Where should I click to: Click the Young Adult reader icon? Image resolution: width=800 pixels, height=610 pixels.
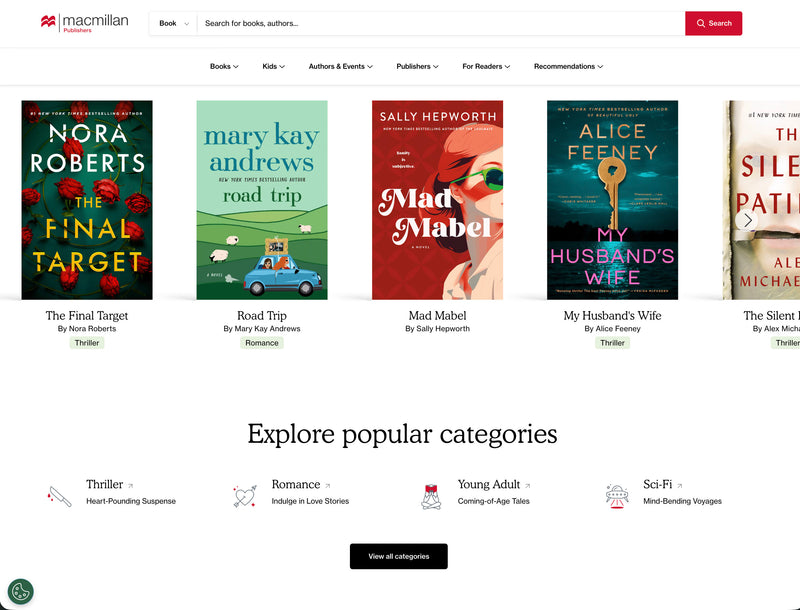tap(431, 497)
